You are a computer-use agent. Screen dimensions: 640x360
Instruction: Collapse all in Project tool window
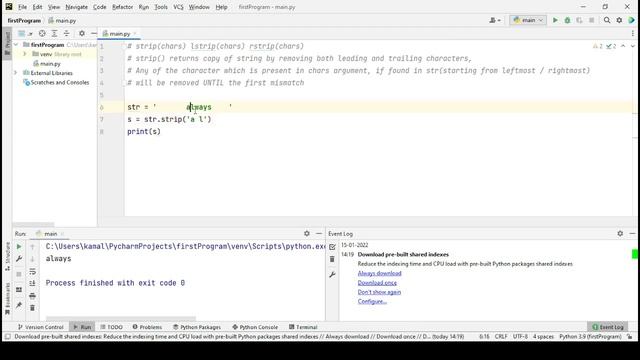coord(66,33)
